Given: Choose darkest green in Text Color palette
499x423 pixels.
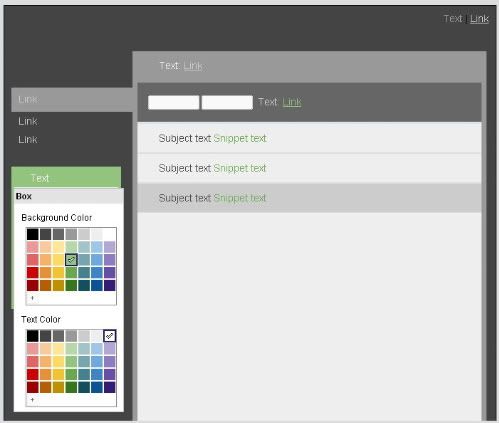Looking at the screenshot, I should [x=71, y=387].
